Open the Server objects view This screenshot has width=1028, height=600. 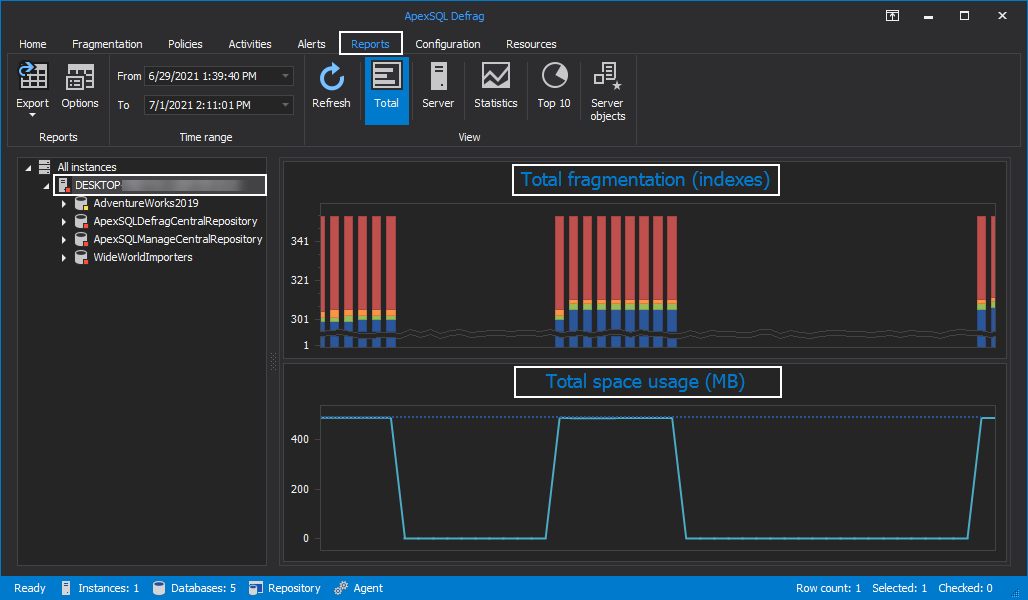[x=607, y=91]
